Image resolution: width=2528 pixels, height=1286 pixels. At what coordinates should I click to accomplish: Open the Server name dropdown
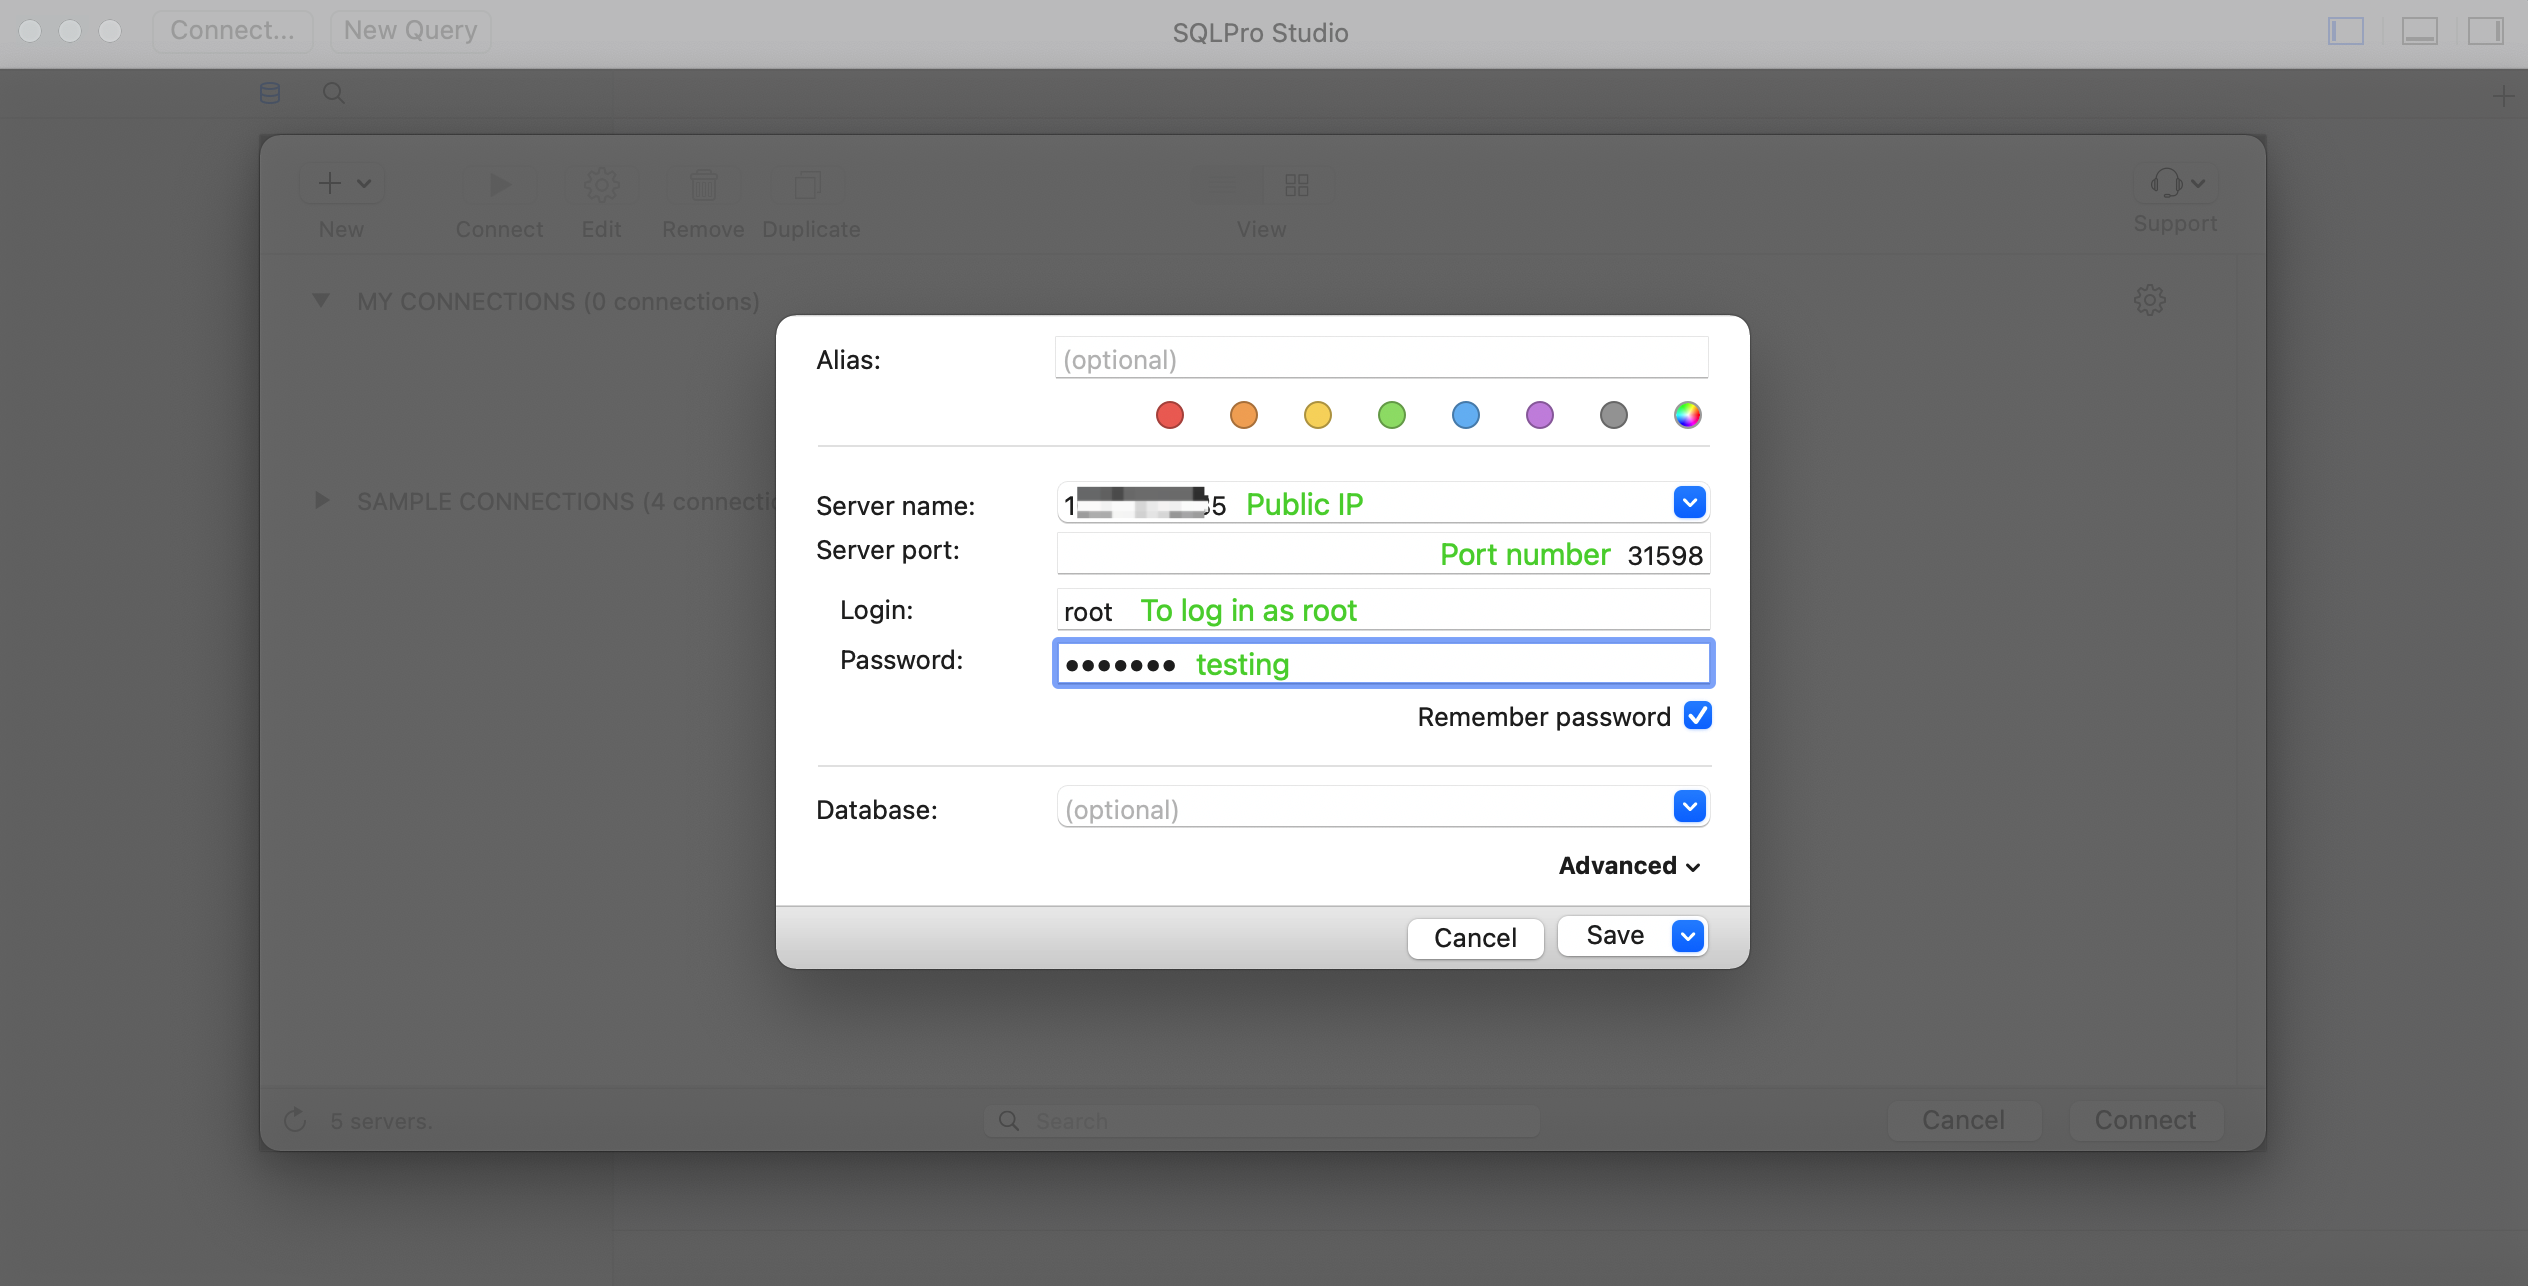pyautogui.click(x=1689, y=502)
